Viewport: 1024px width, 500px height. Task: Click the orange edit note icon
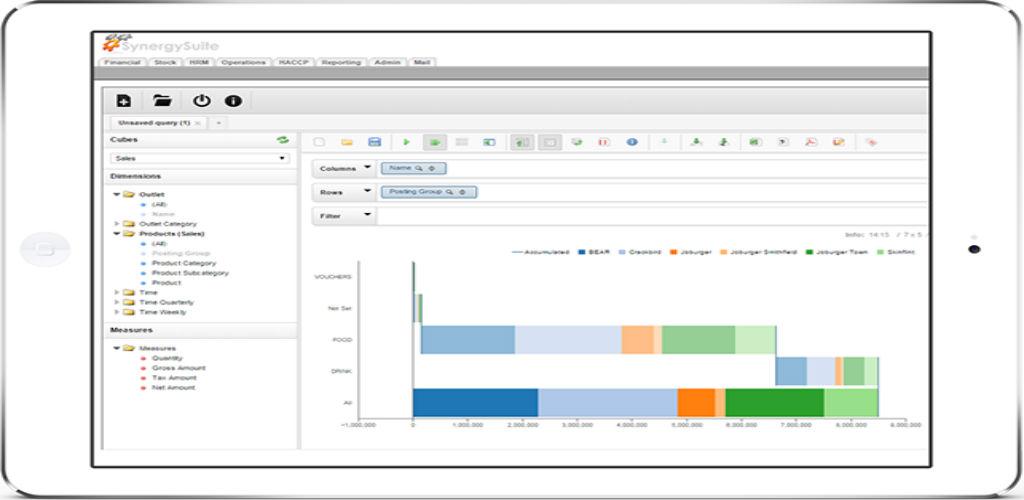(839, 142)
